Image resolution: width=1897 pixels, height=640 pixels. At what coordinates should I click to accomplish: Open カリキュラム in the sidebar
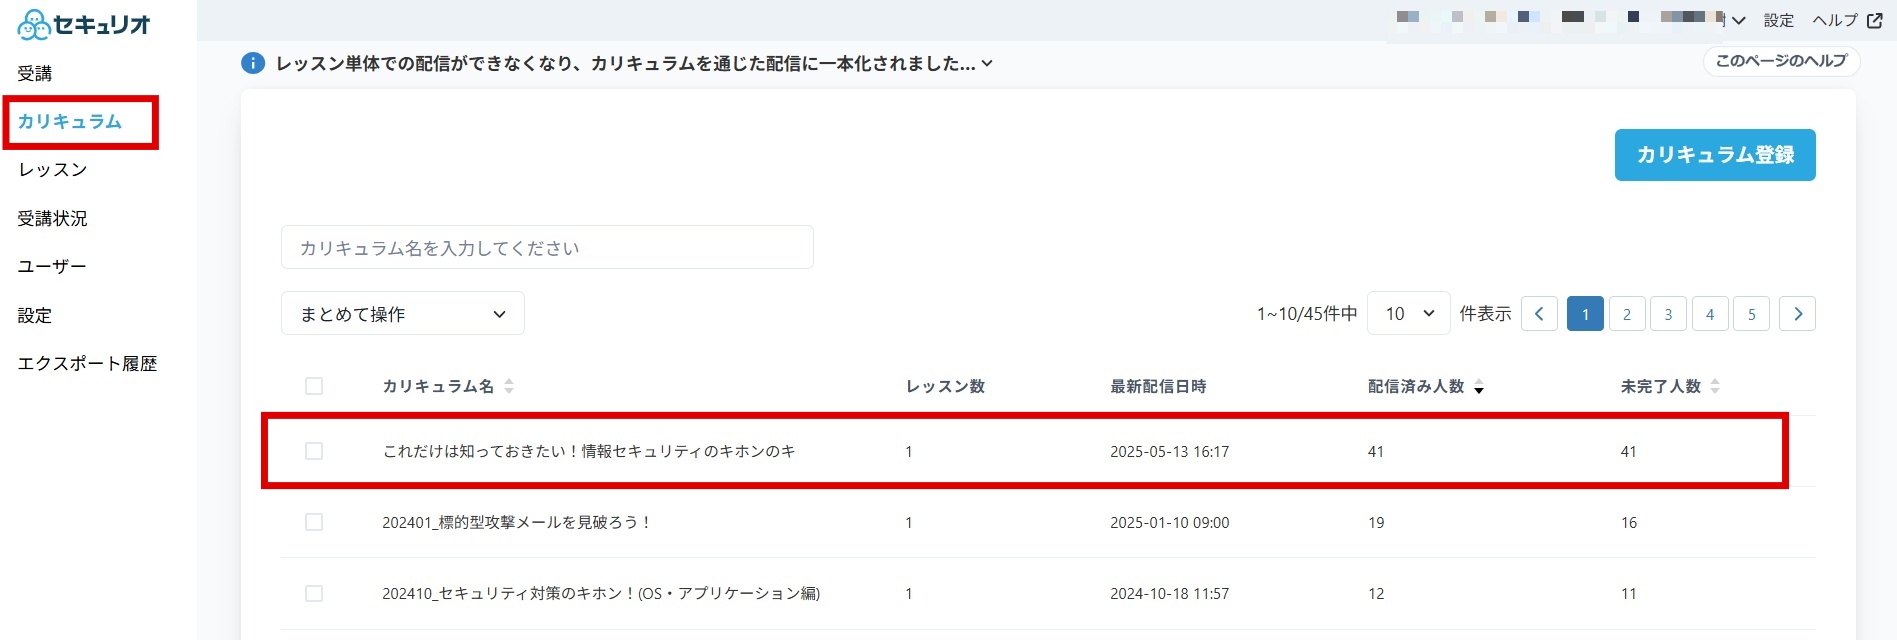(x=70, y=121)
